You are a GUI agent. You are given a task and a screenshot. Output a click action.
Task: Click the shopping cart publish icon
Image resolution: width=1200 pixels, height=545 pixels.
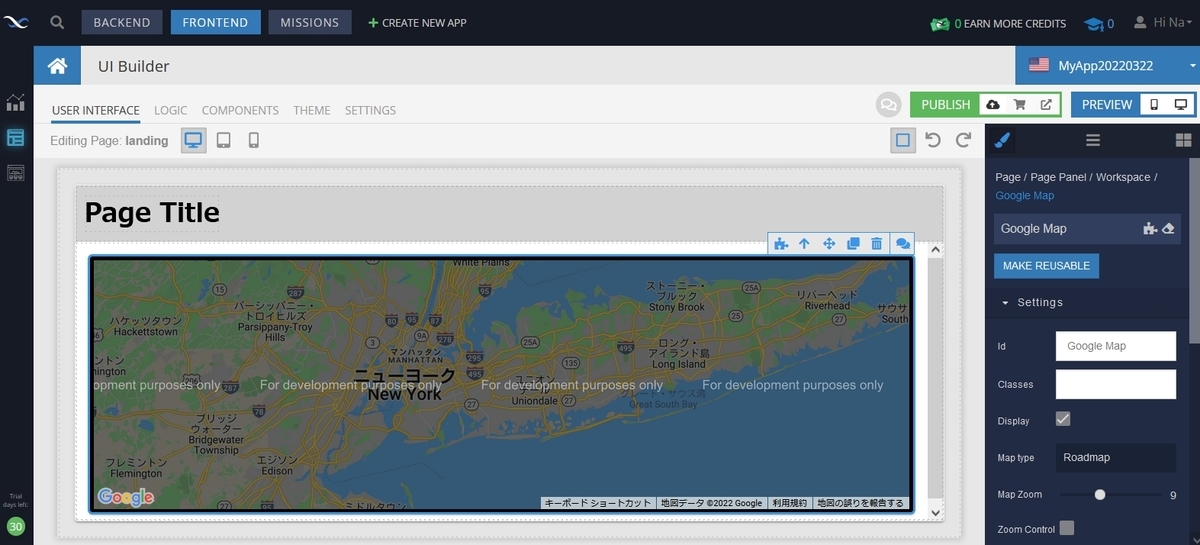pos(1019,104)
